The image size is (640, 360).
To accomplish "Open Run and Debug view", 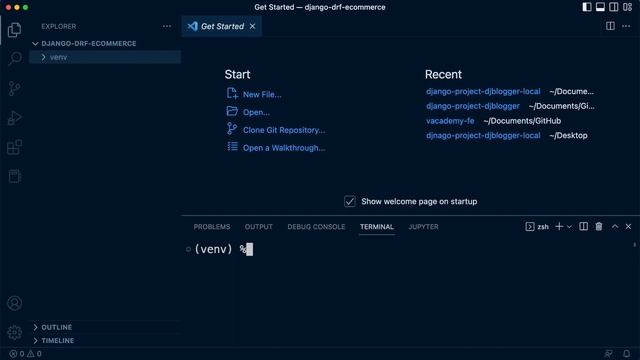I will [x=14, y=118].
